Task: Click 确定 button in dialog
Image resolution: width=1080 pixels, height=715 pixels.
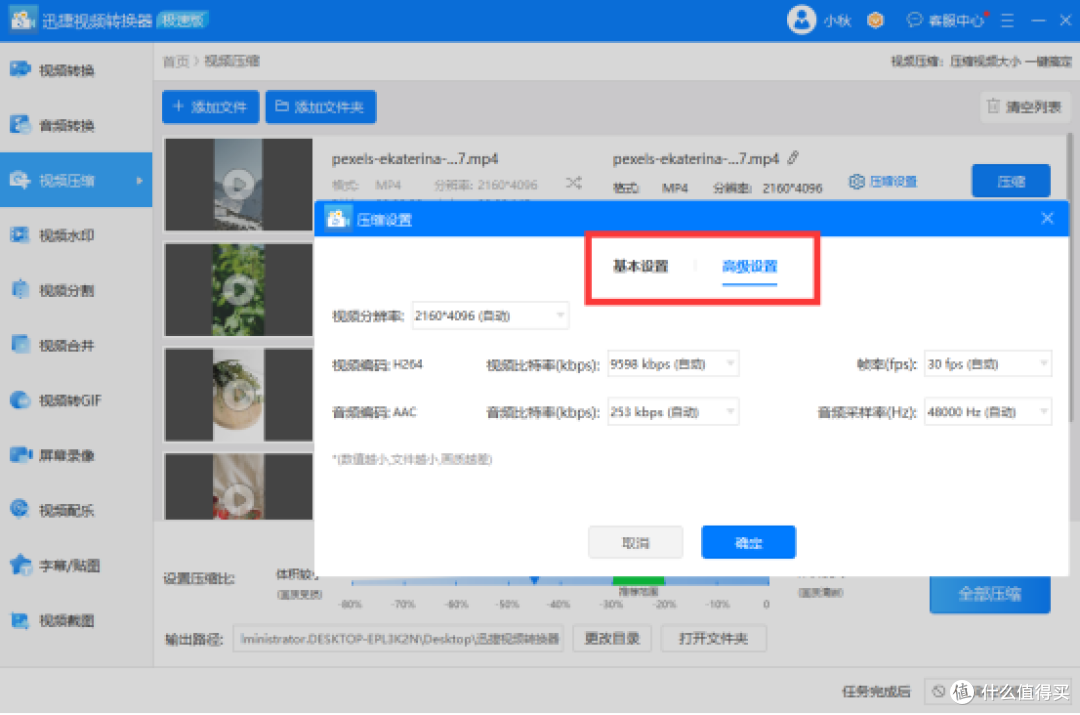Action: click(749, 543)
